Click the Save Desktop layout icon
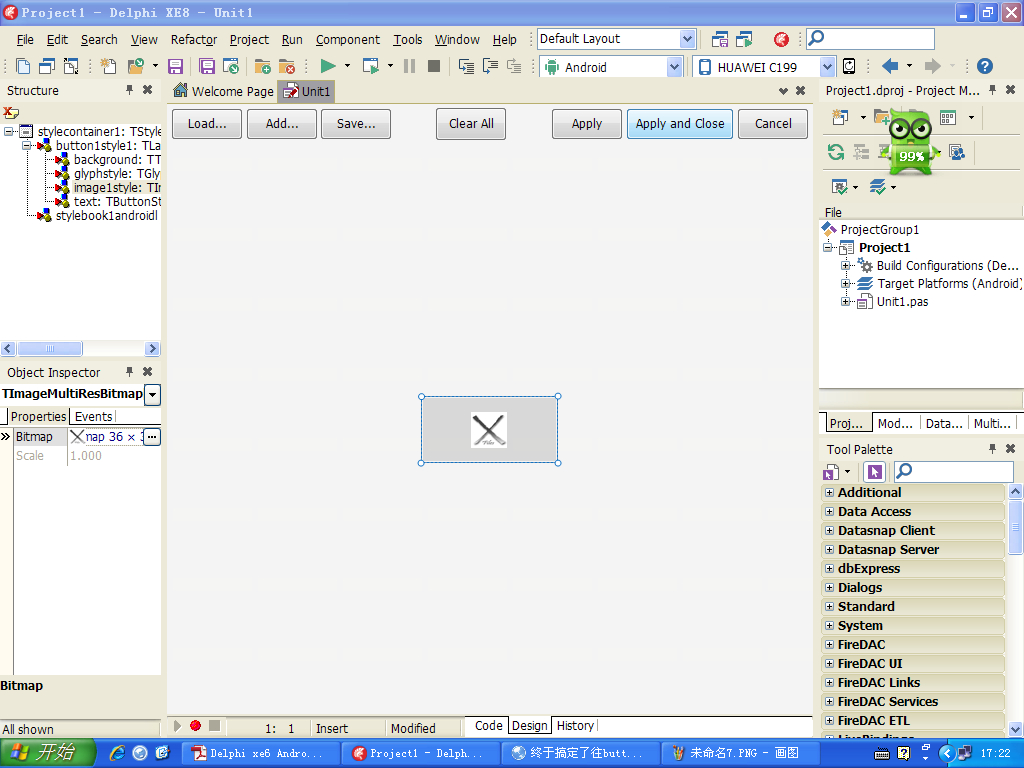Viewport: 1024px width, 768px height. click(720, 39)
